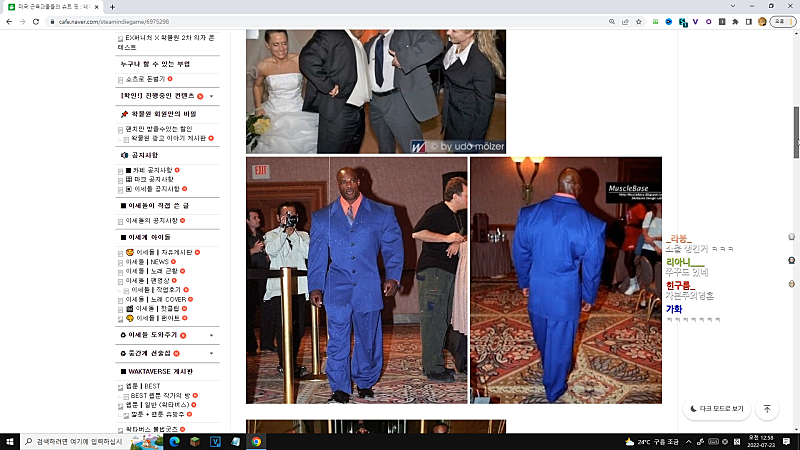The image size is (800, 450).
Task: Open the taskbar clock and date
Action: 761,442
